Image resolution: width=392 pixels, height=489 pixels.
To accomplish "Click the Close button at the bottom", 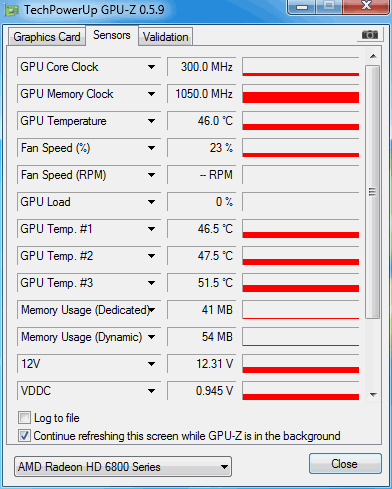I will click(345, 464).
